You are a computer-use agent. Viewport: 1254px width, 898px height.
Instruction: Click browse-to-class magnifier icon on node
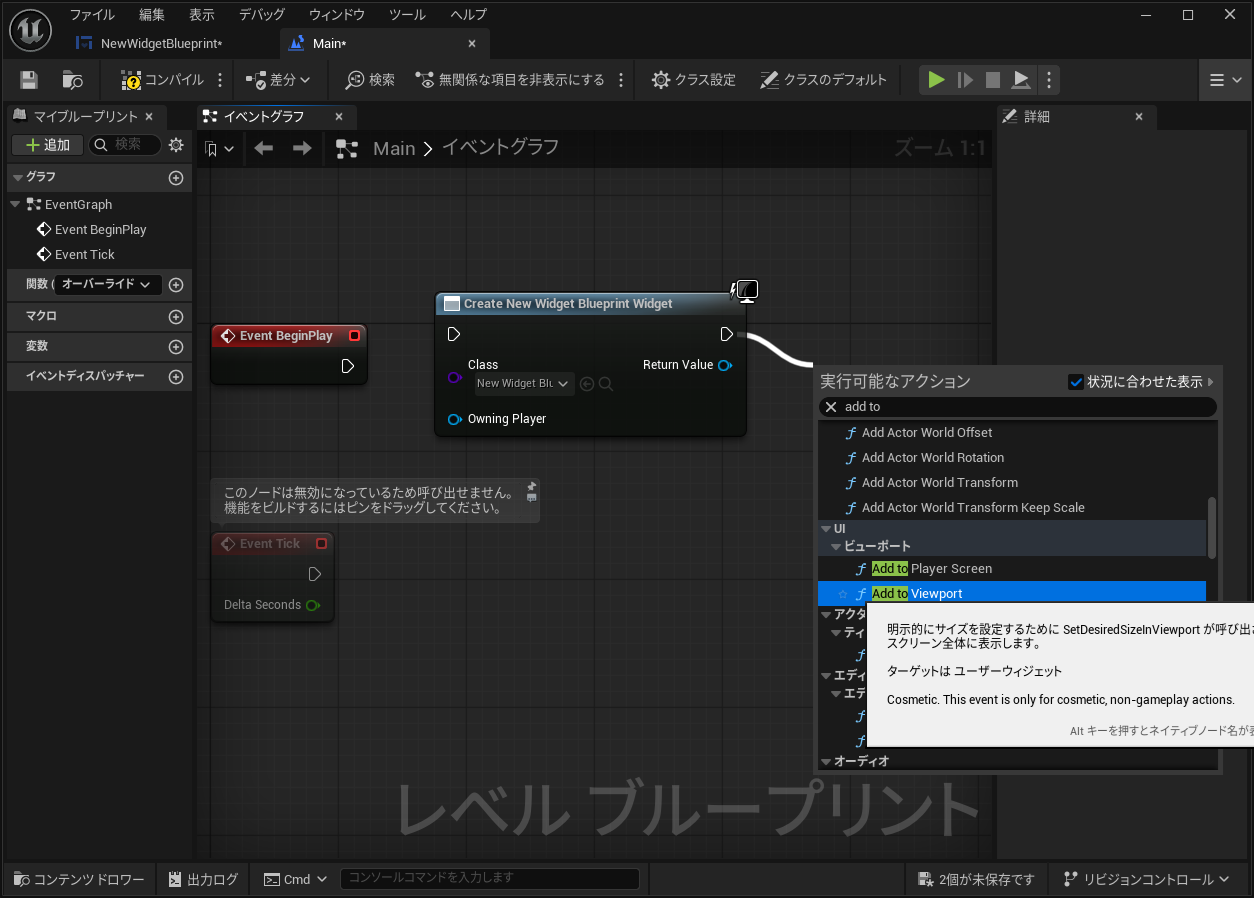pos(606,384)
